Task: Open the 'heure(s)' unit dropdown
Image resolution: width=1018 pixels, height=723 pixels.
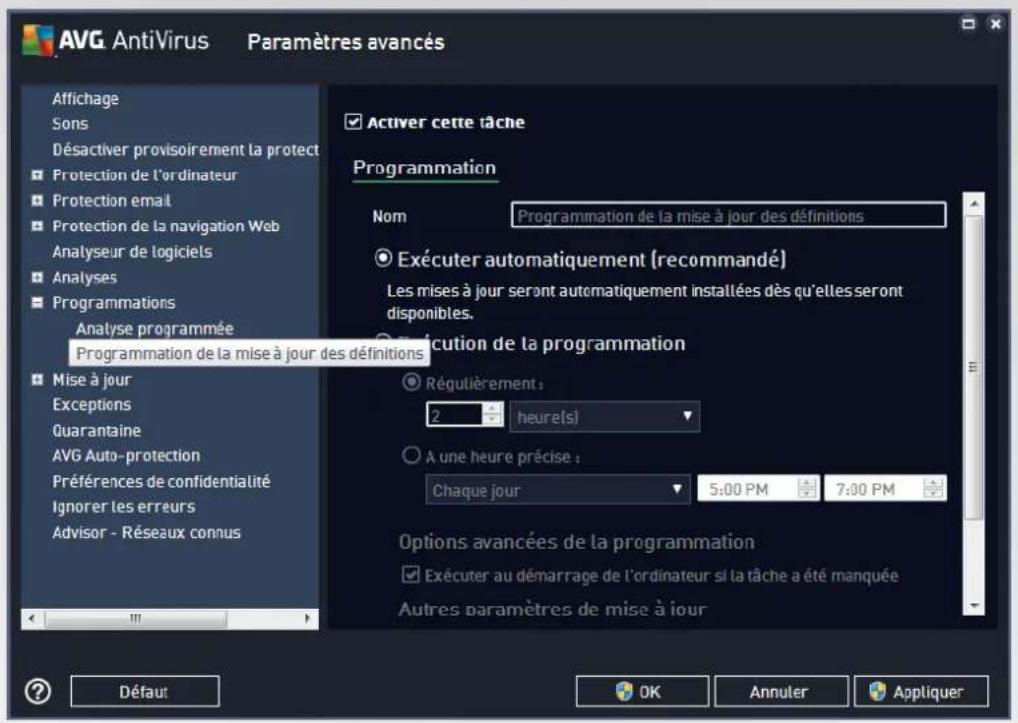Action: click(x=604, y=417)
